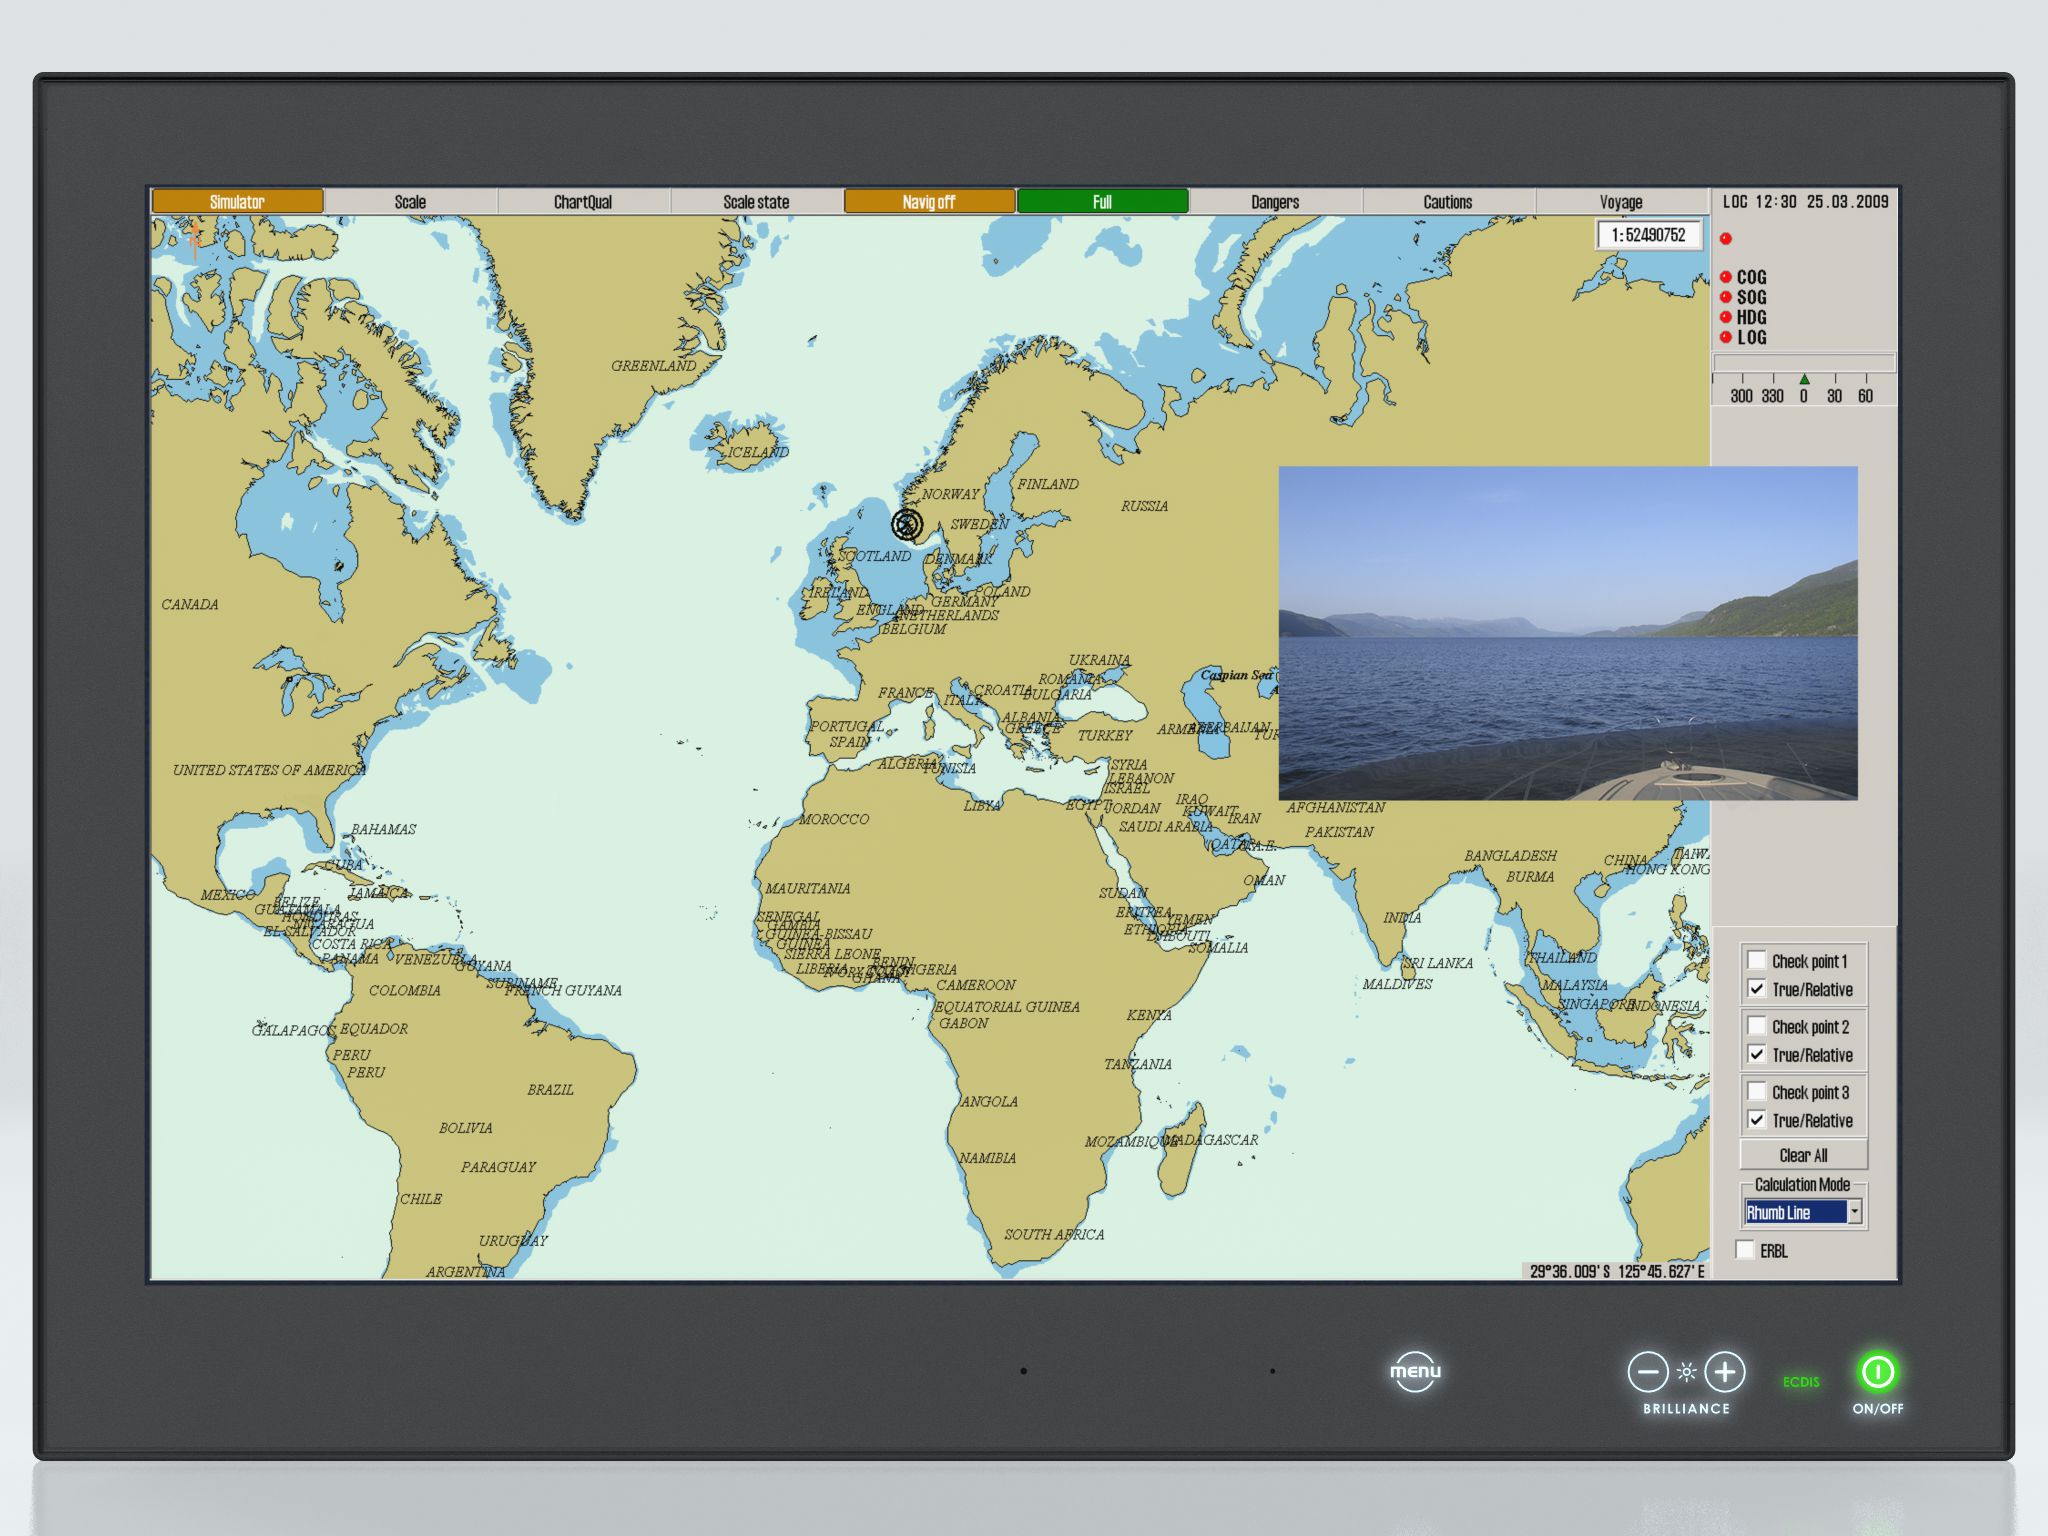
Task: Expand the Calculation Mode dropdown arrow
Action: [x=1855, y=1212]
